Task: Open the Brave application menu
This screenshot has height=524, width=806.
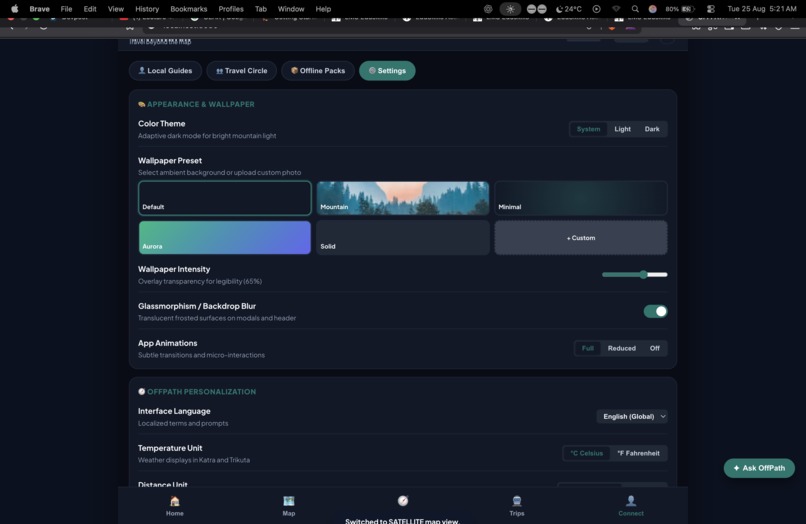Action: point(40,9)
